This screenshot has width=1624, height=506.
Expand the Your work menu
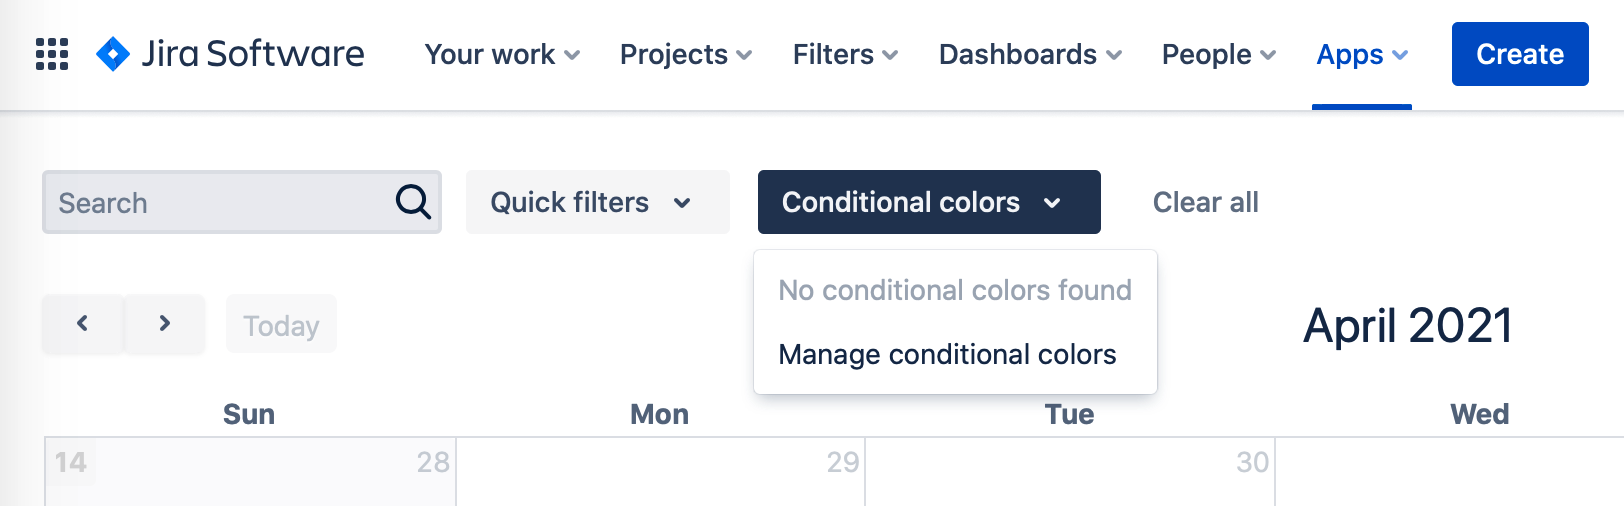point(502,54)
